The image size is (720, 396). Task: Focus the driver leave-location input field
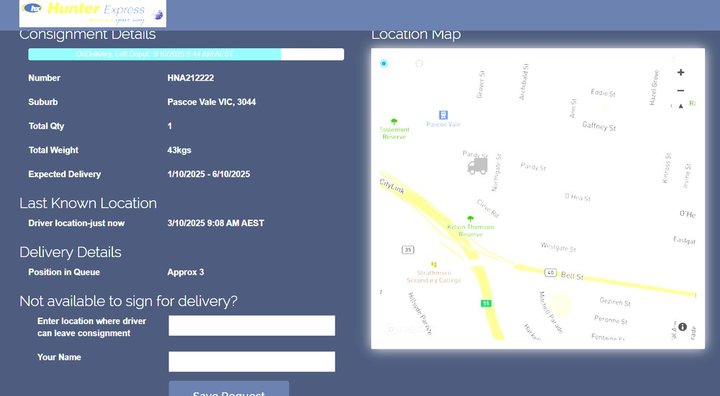coord(252,326)
